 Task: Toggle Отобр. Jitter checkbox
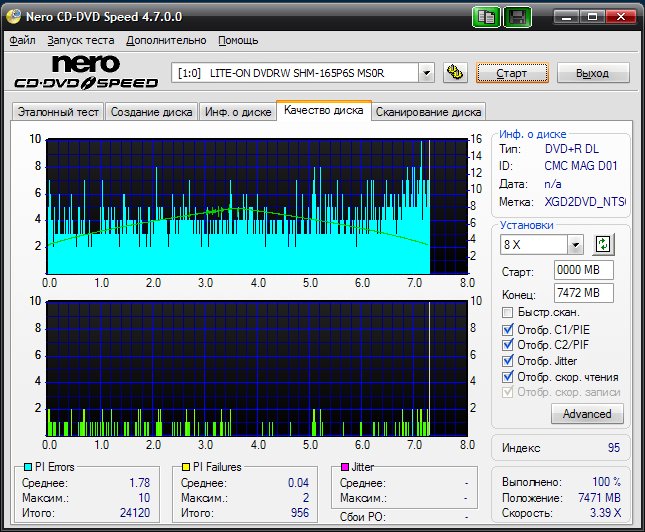pyautogui.click(x=508, y=361)
